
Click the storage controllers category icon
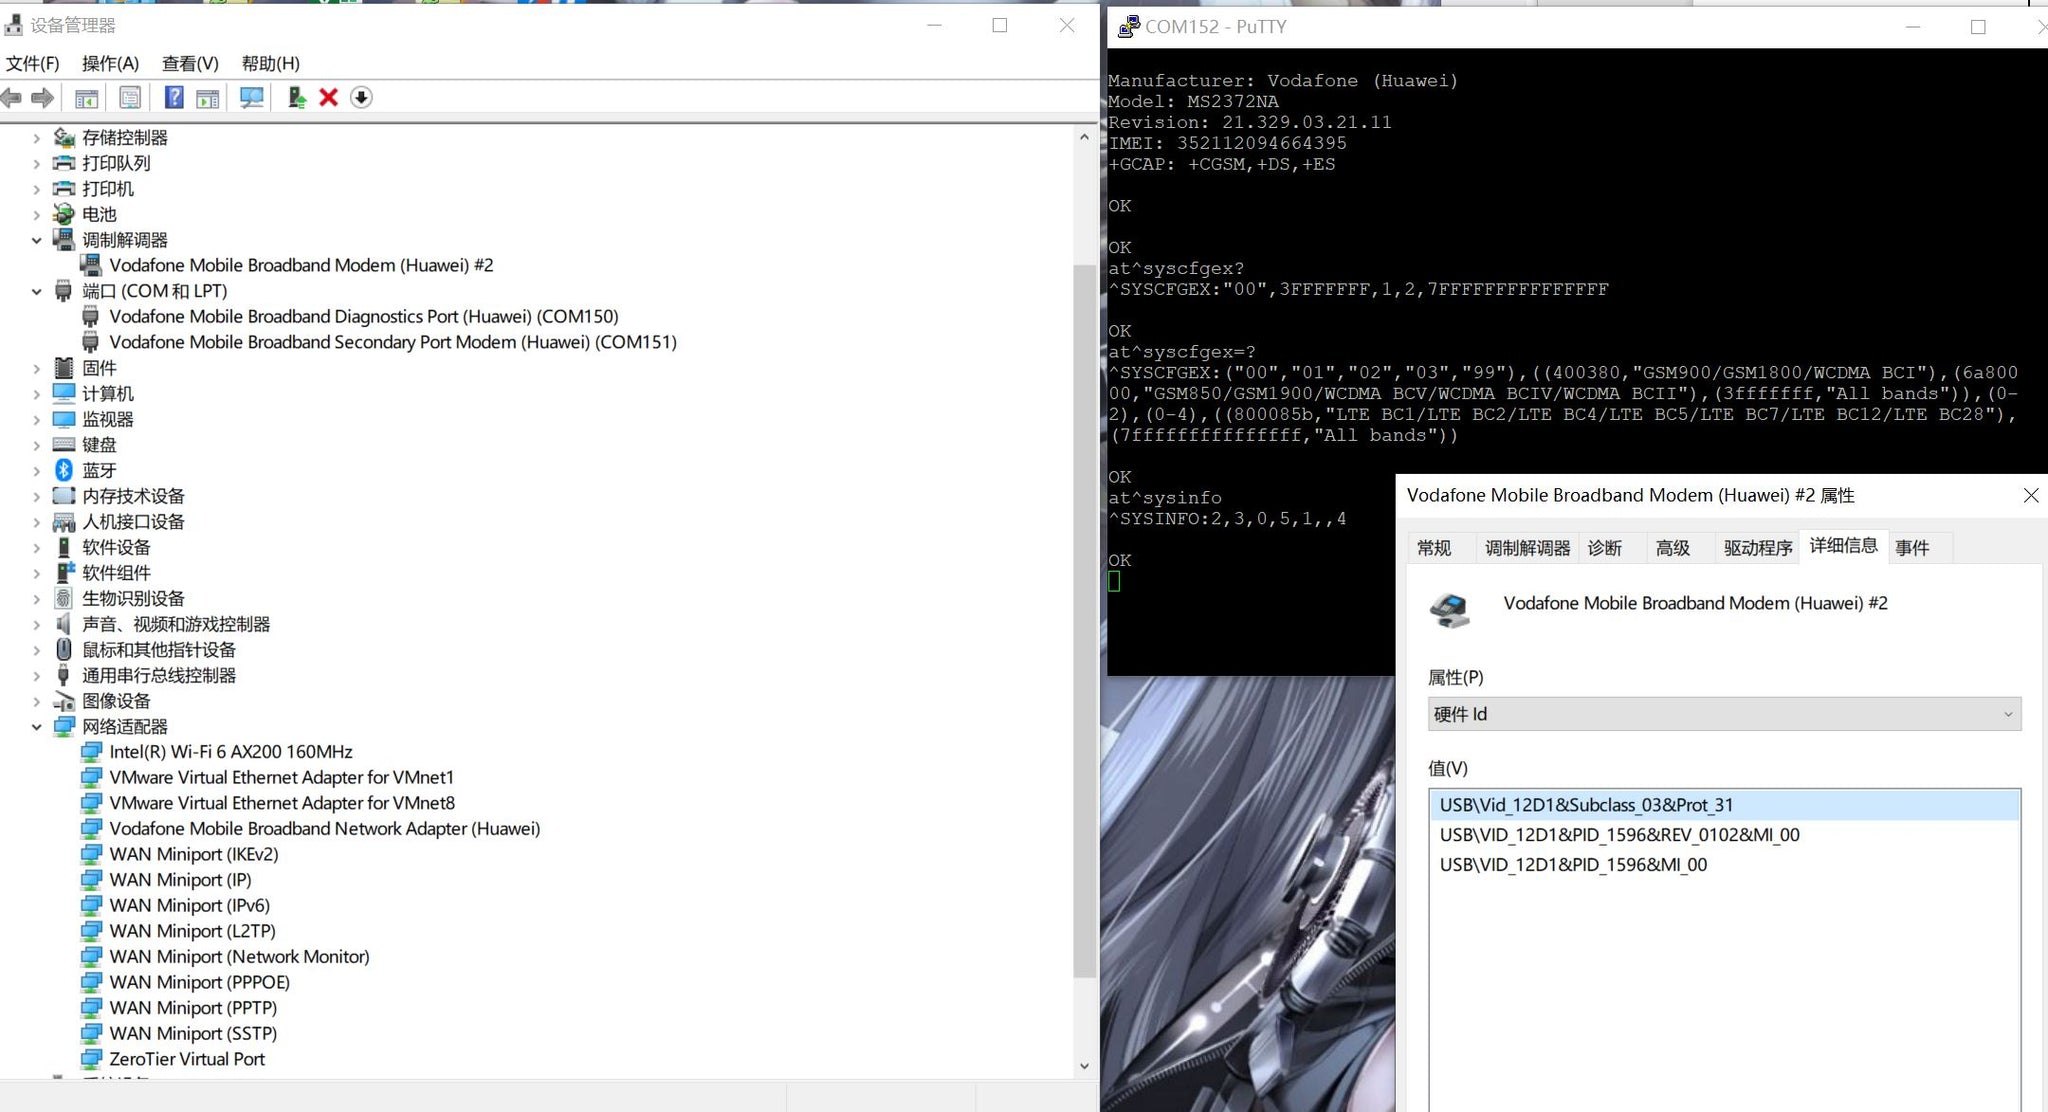point(64,137)
